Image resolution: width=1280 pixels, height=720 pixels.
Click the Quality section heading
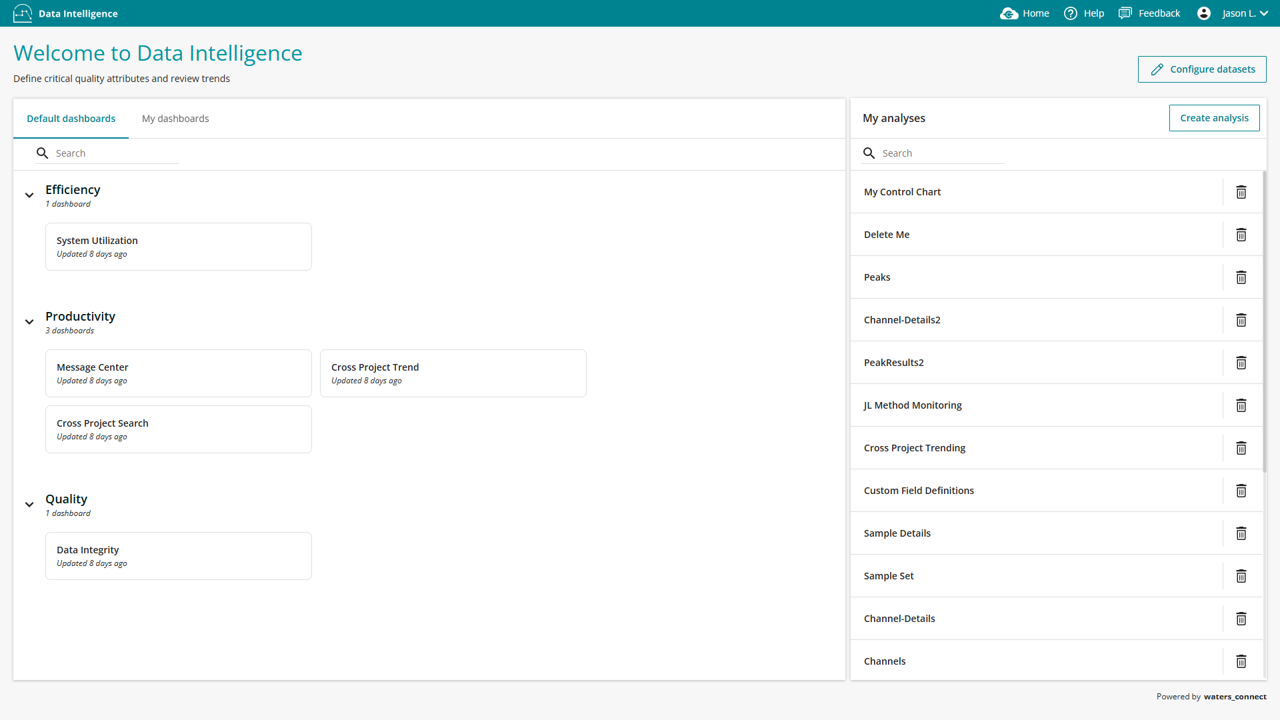(66, 498)
